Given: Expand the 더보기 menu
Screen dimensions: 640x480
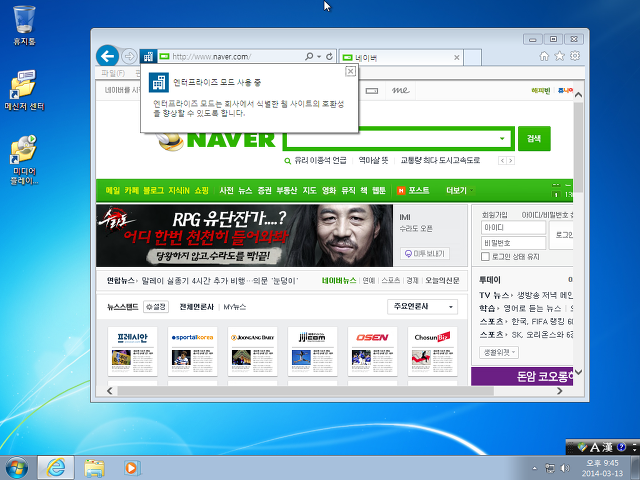Looking at the screenshot, I should [x=460, y=190].
